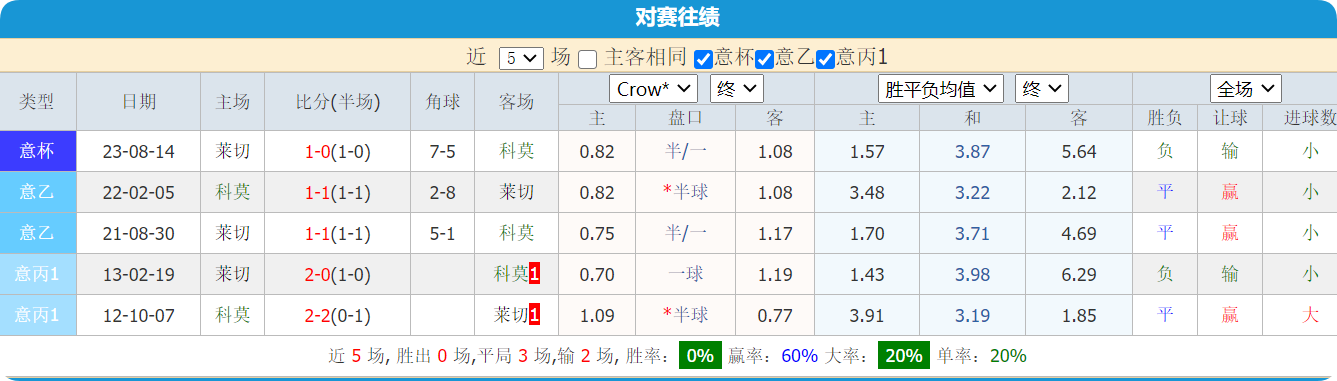Image resolution: width=1337 pixels, height=381 pixels.
Task: Click corner count 5-1
Action: [x=442, y=234]
